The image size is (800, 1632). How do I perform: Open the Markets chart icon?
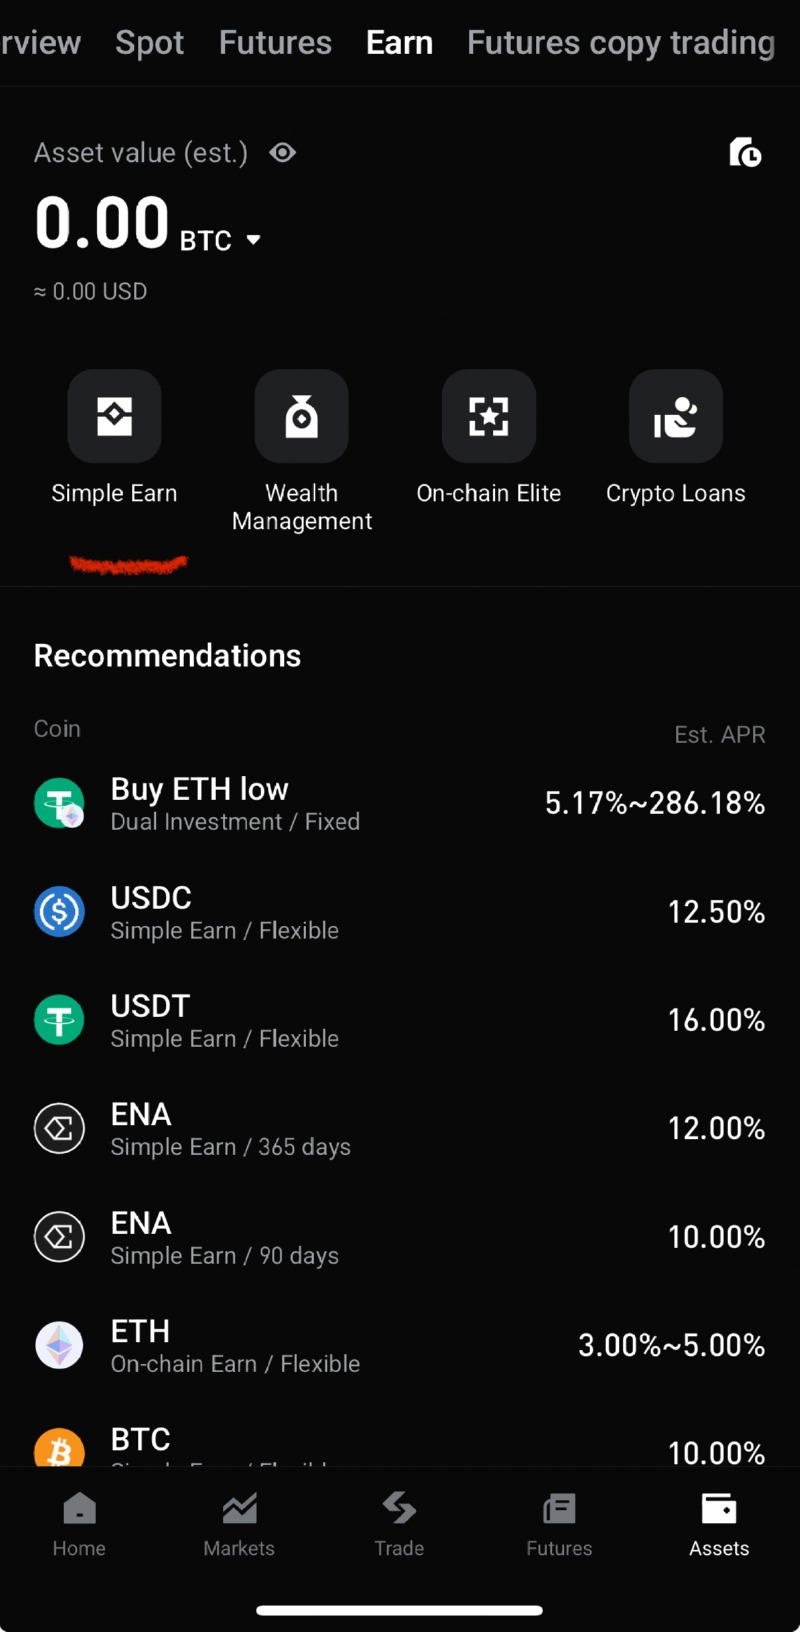tap(239, 1510)
